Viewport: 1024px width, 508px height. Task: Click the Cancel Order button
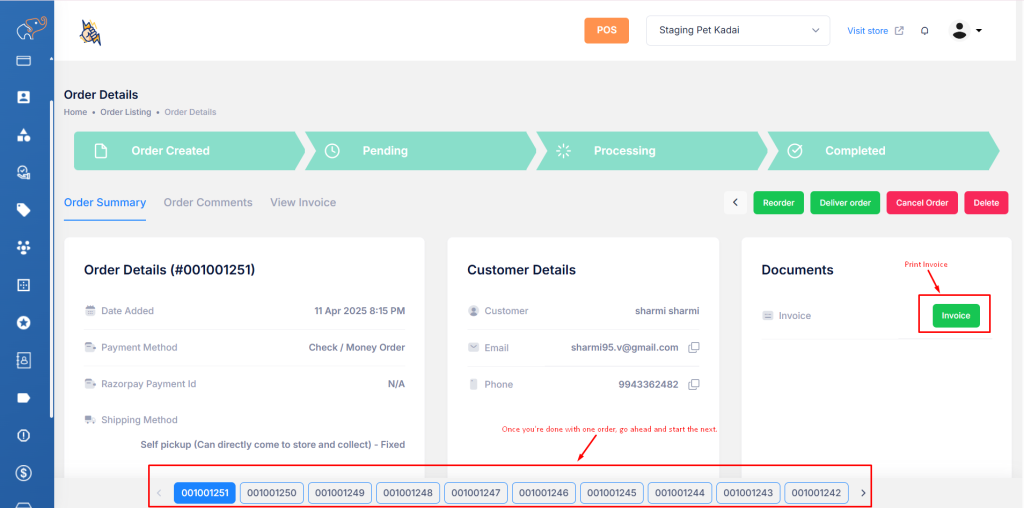point(922,202)
